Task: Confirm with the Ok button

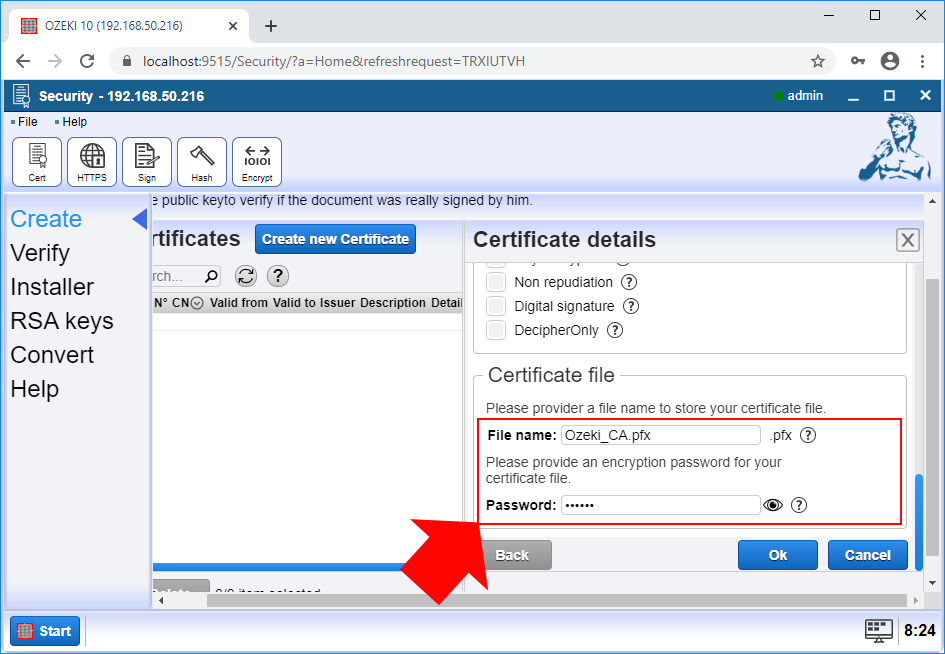Action: pos(777,555)
